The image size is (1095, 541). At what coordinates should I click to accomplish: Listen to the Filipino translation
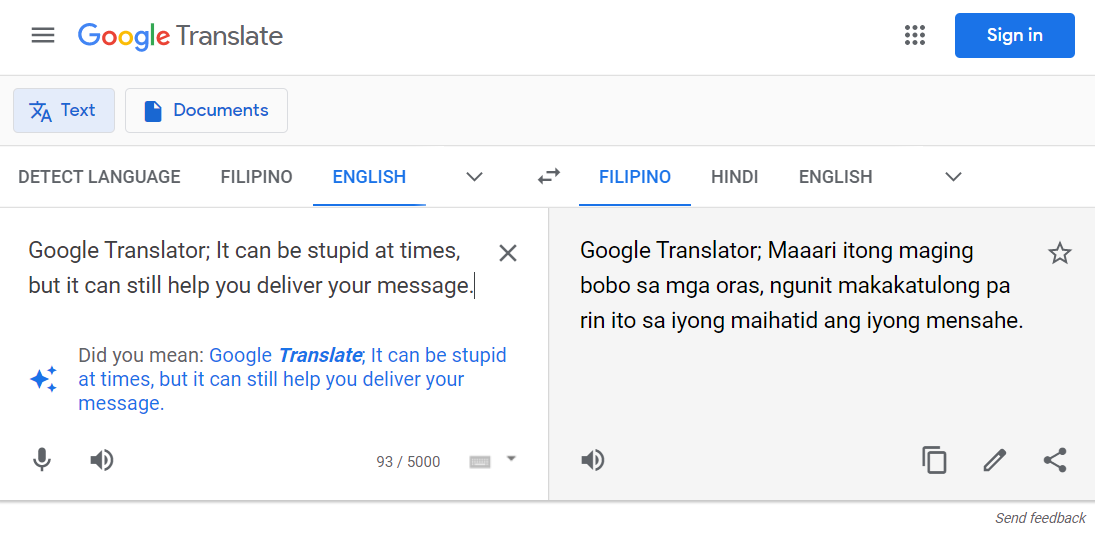(593, 460)
